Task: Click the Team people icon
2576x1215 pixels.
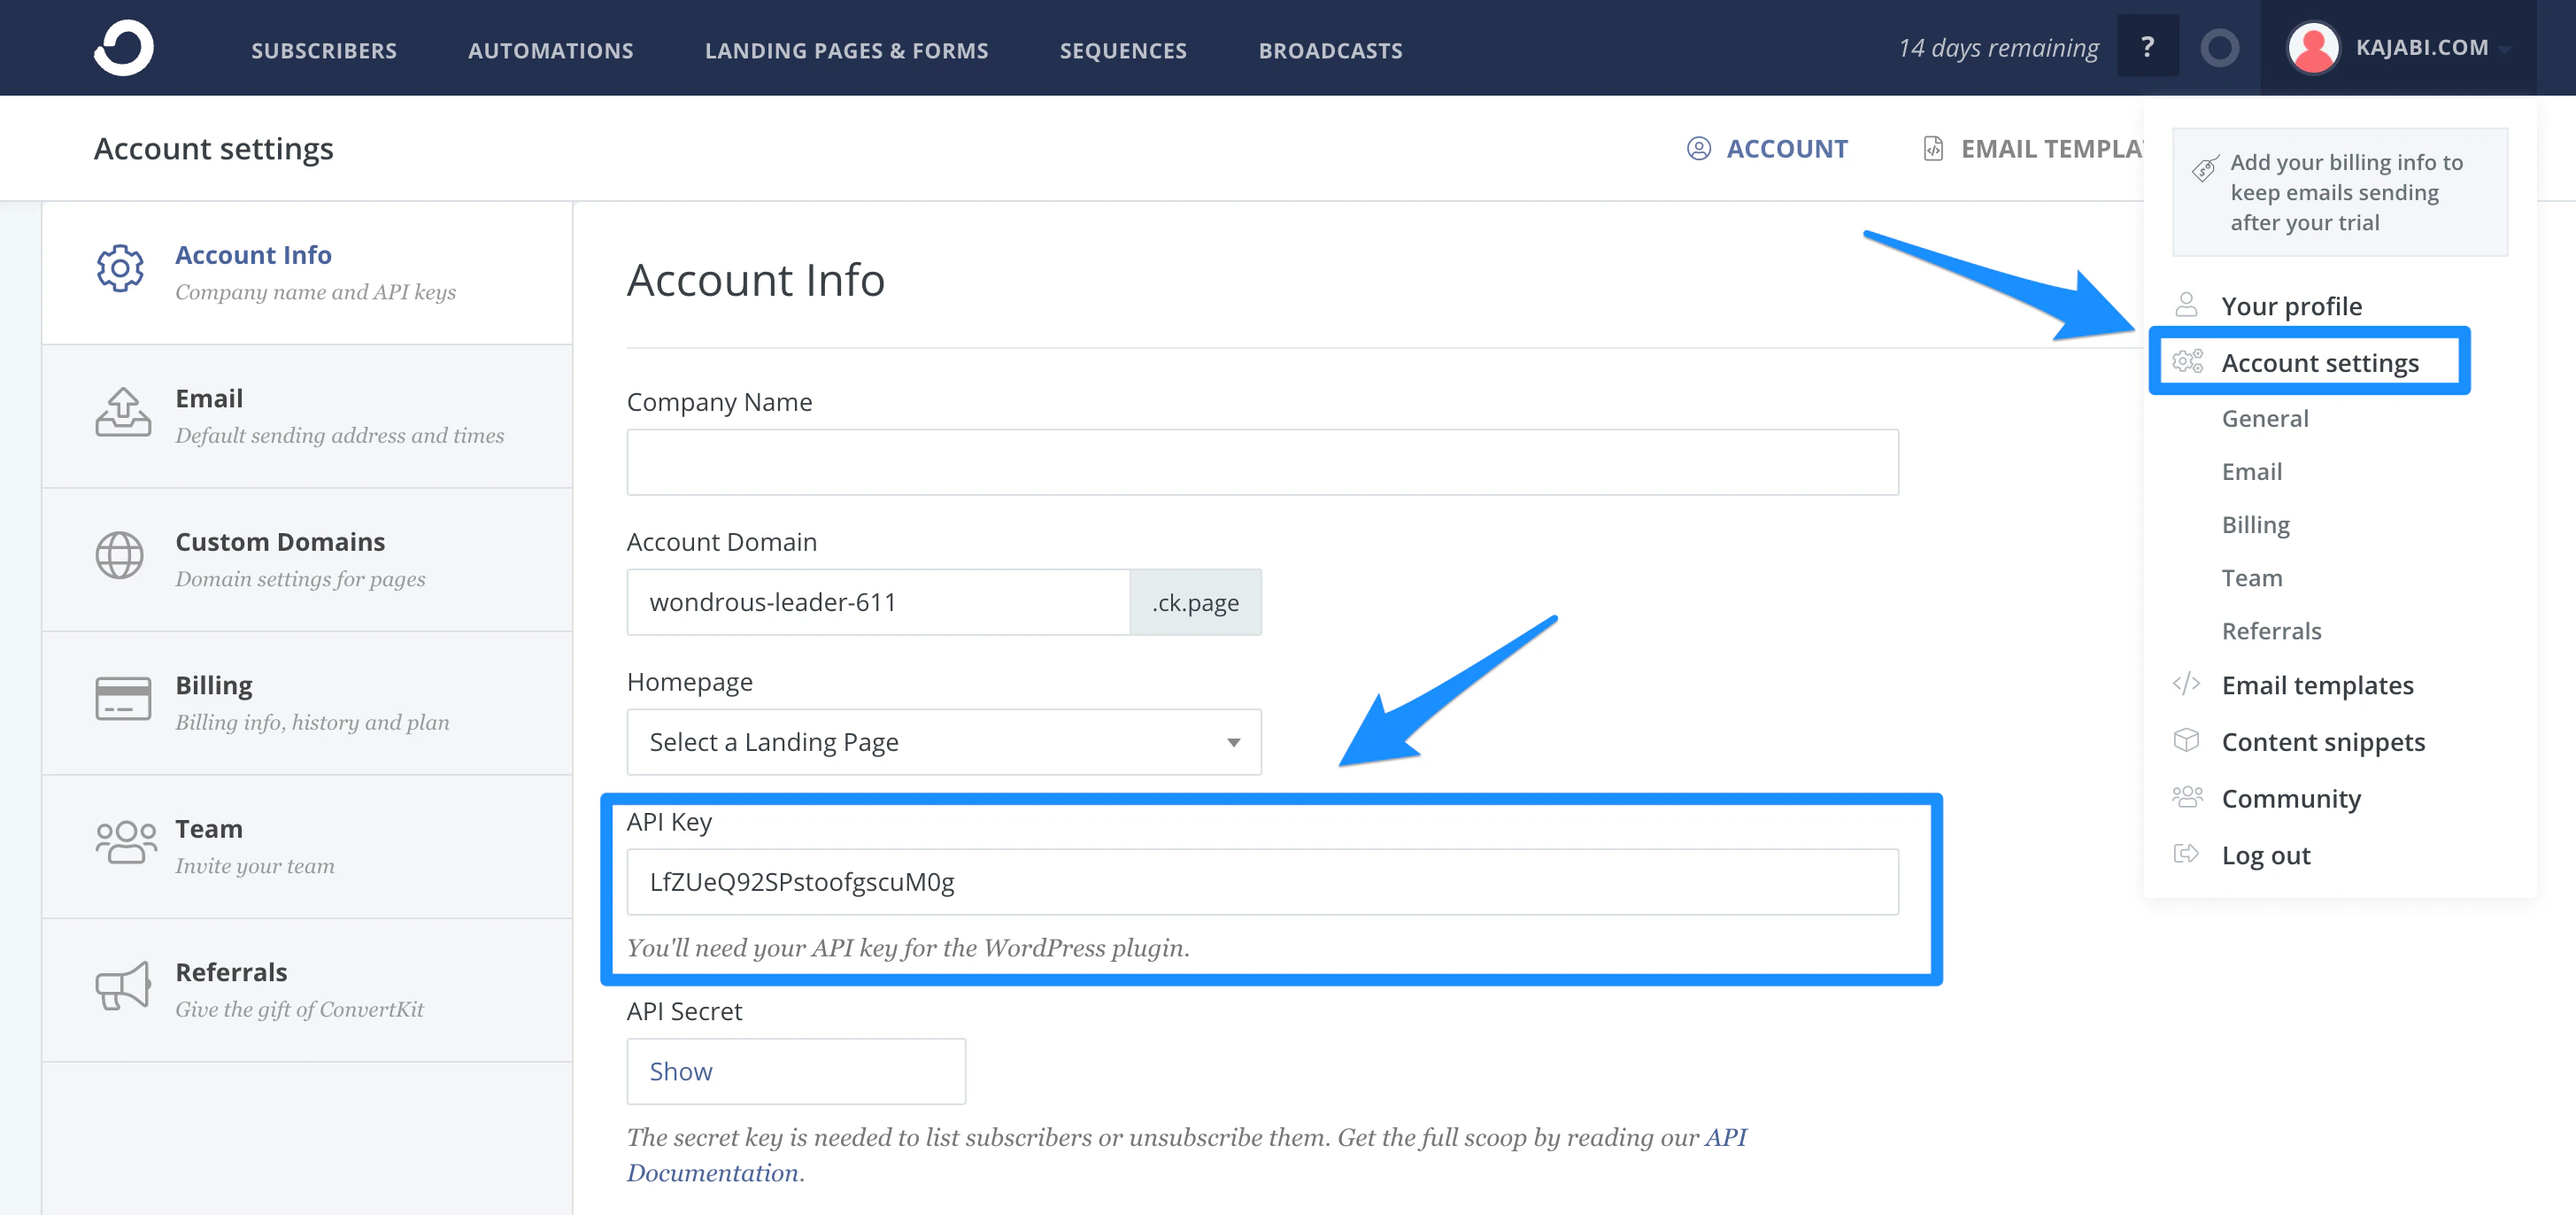Action: tap(126, 842)
